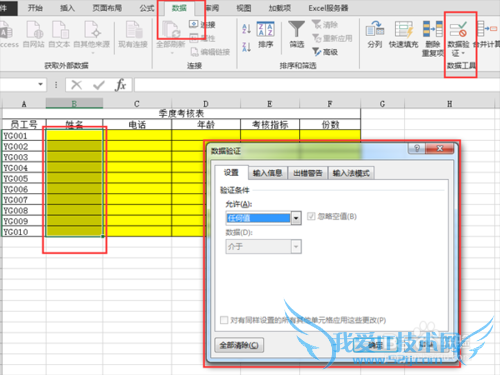Viewport: 500px width, 375px height.
Task: Click the 自文本 import icon
Action: 59,34
